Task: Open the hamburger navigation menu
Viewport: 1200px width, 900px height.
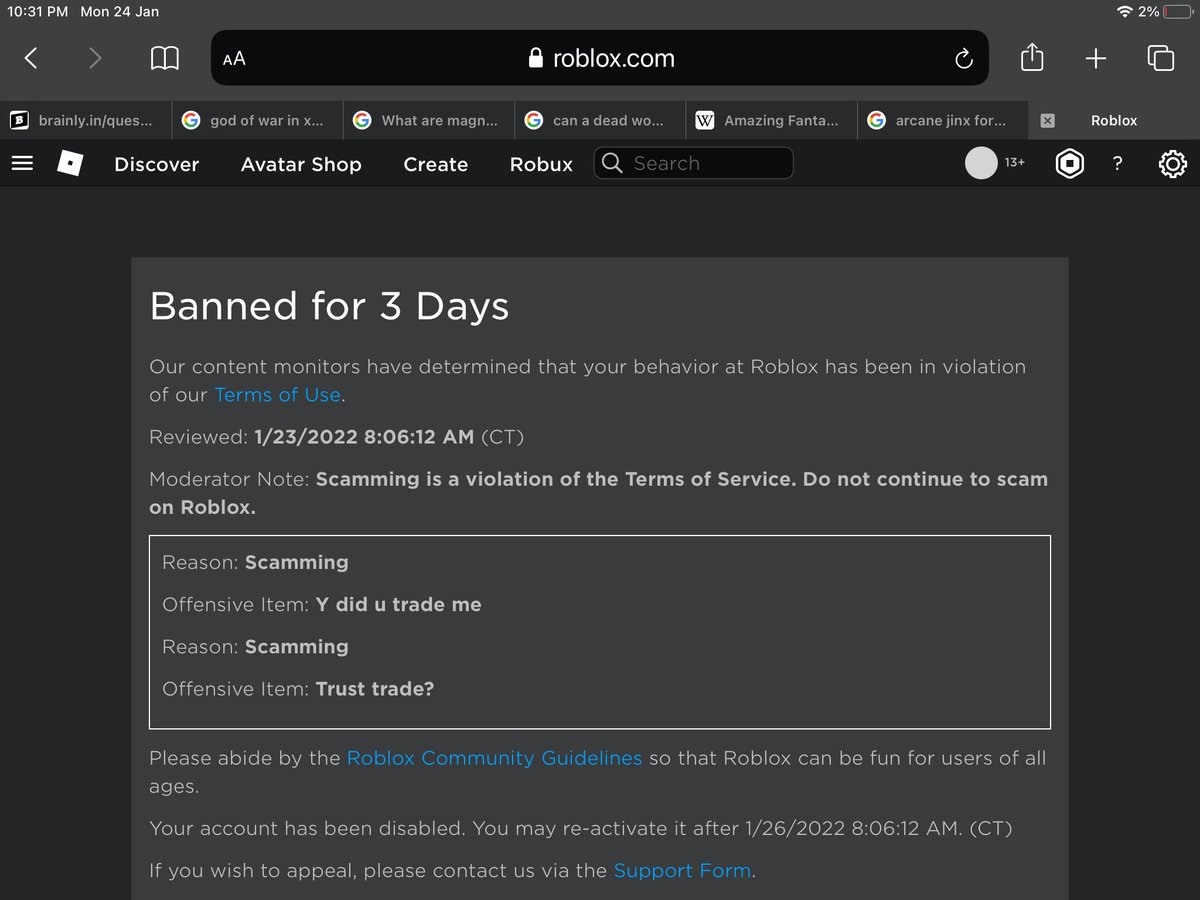Action: (x=22, y=163)
